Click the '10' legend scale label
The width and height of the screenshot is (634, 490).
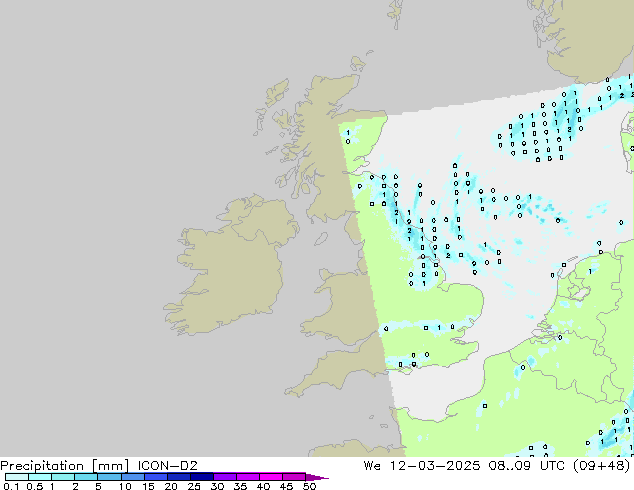point(125,486)
